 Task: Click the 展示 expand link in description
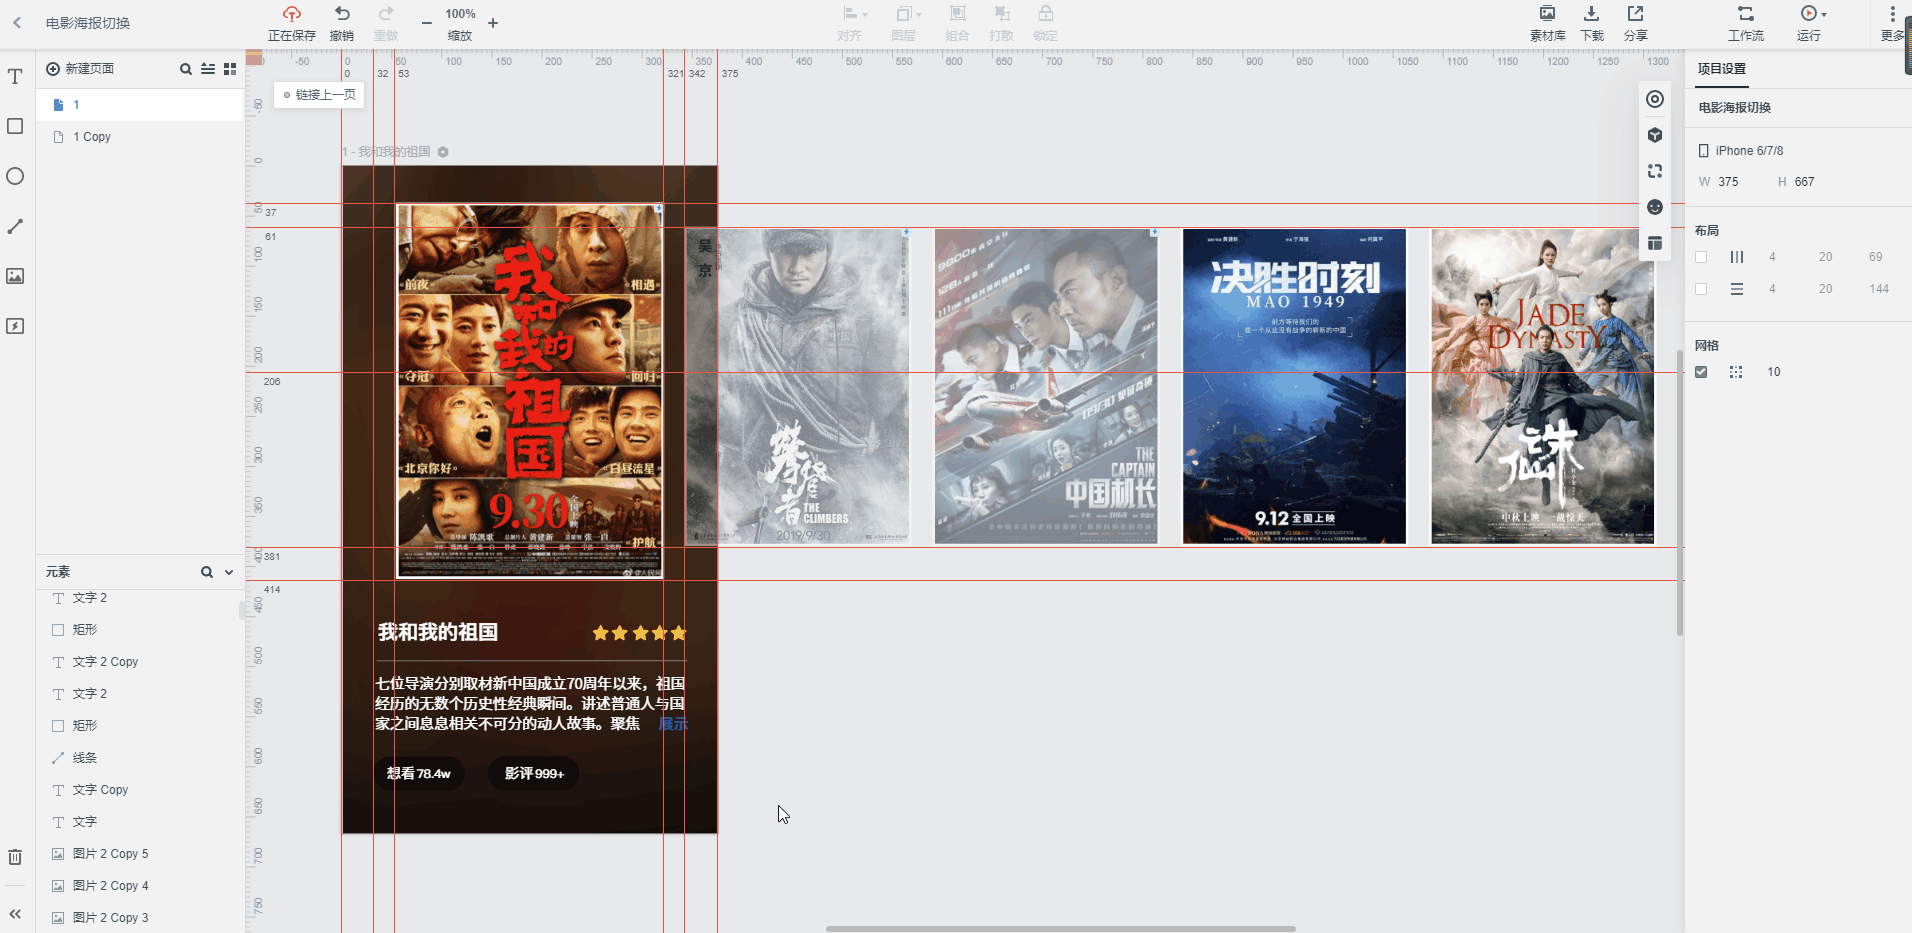tap(673, 724)
